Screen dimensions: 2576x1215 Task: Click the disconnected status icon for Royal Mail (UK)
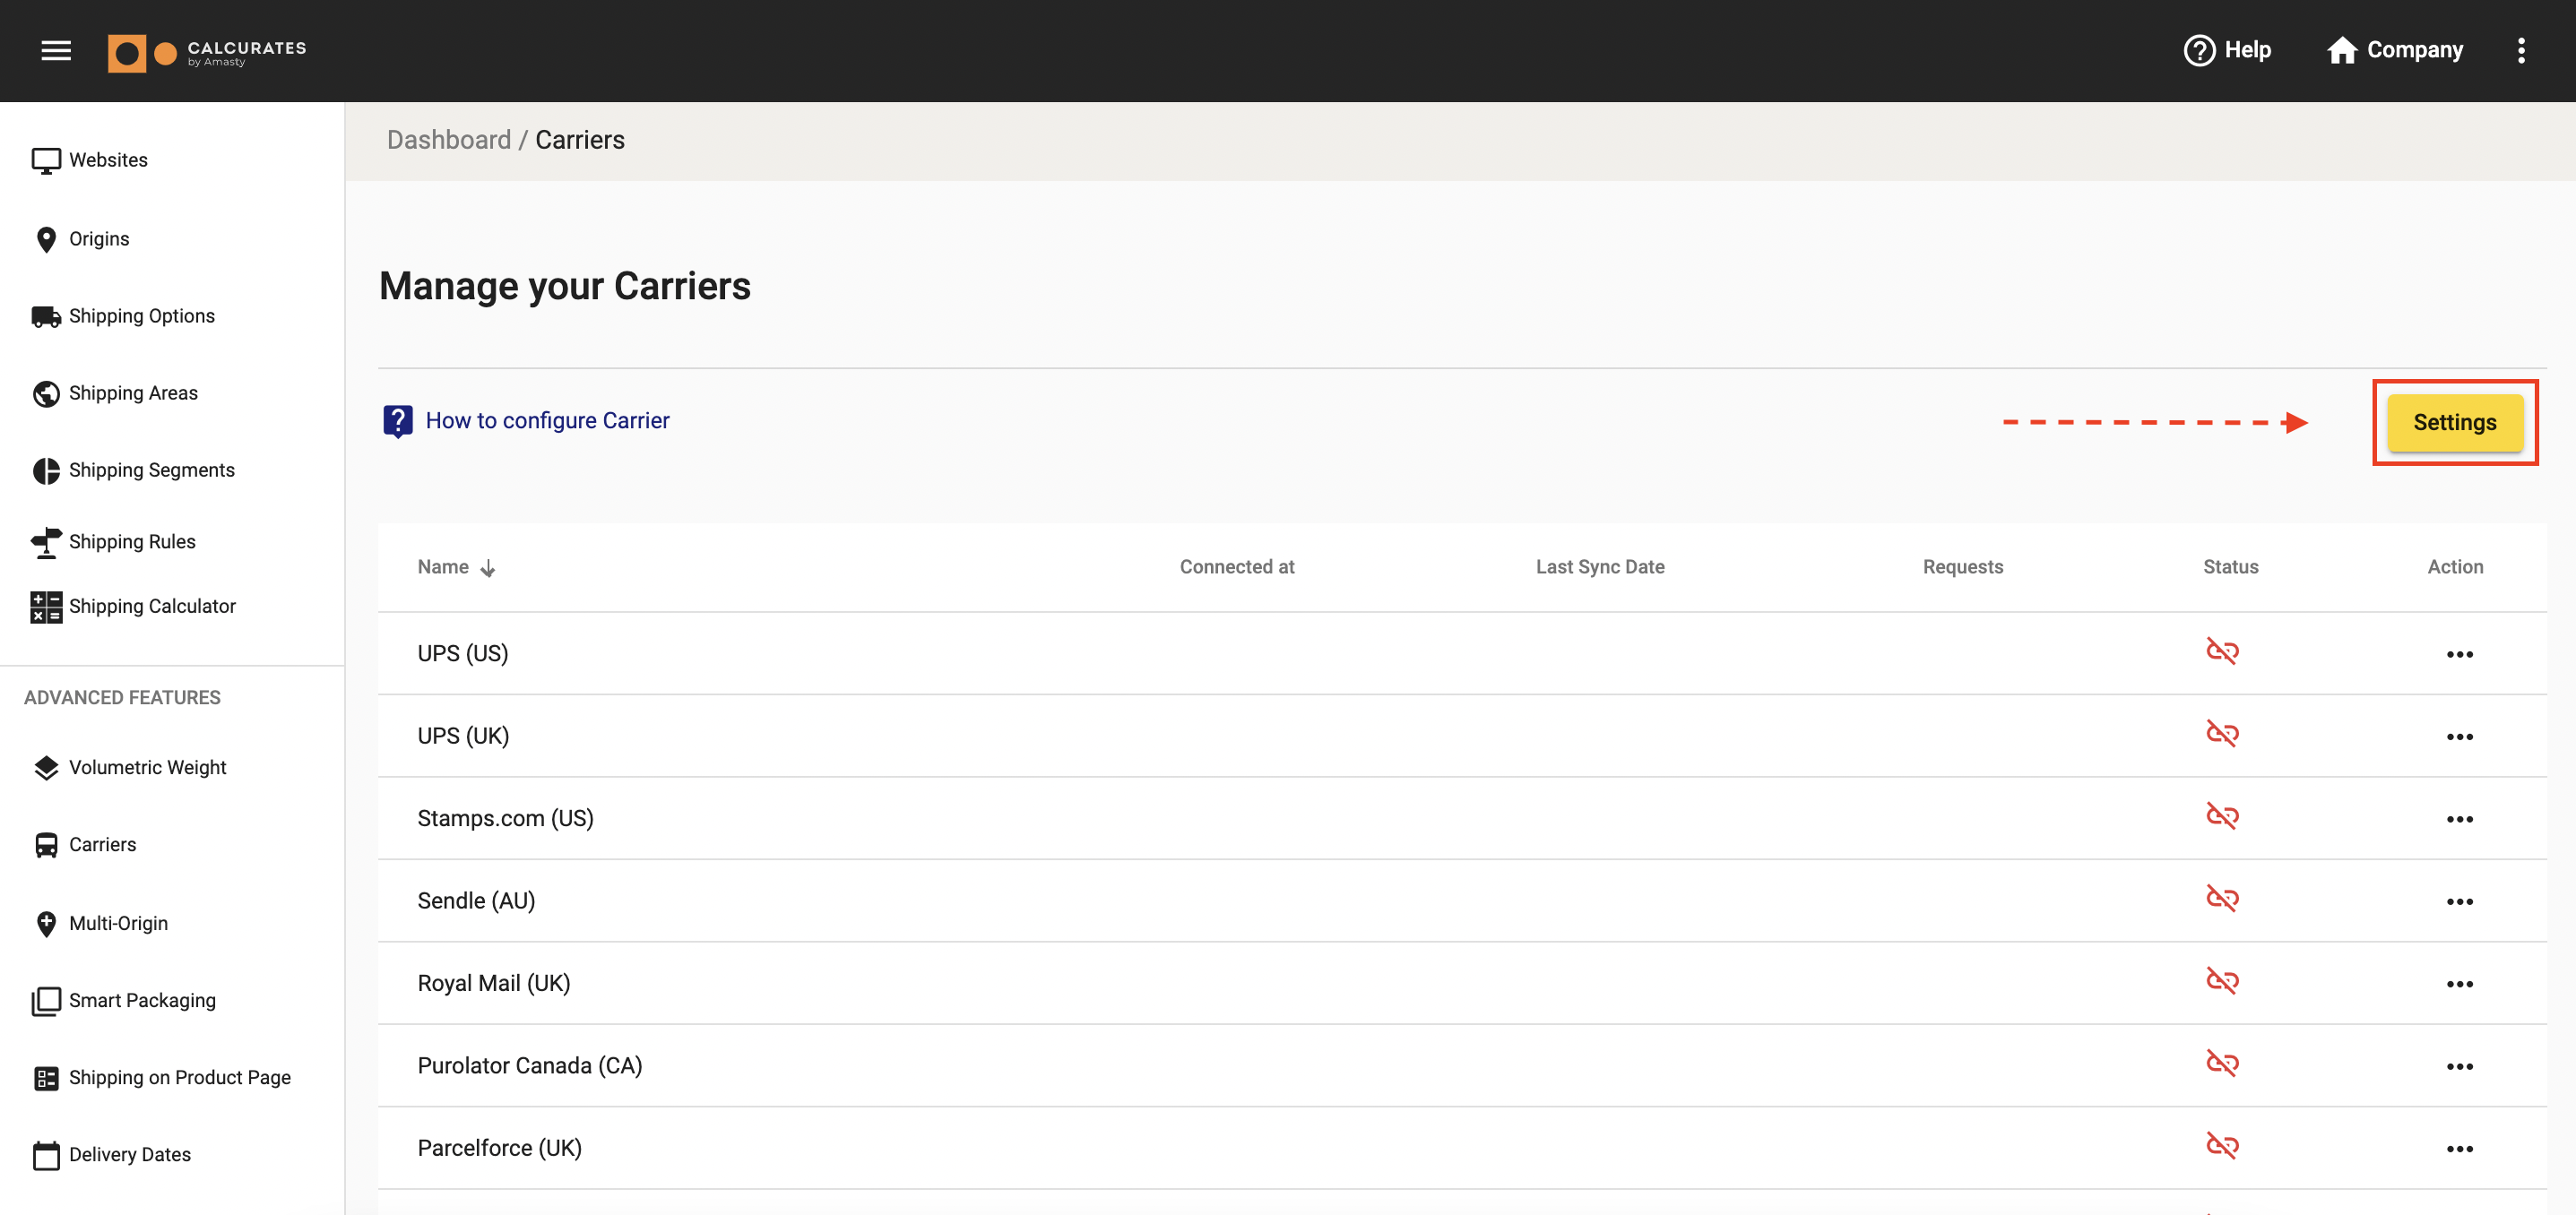click(2222, 981)
